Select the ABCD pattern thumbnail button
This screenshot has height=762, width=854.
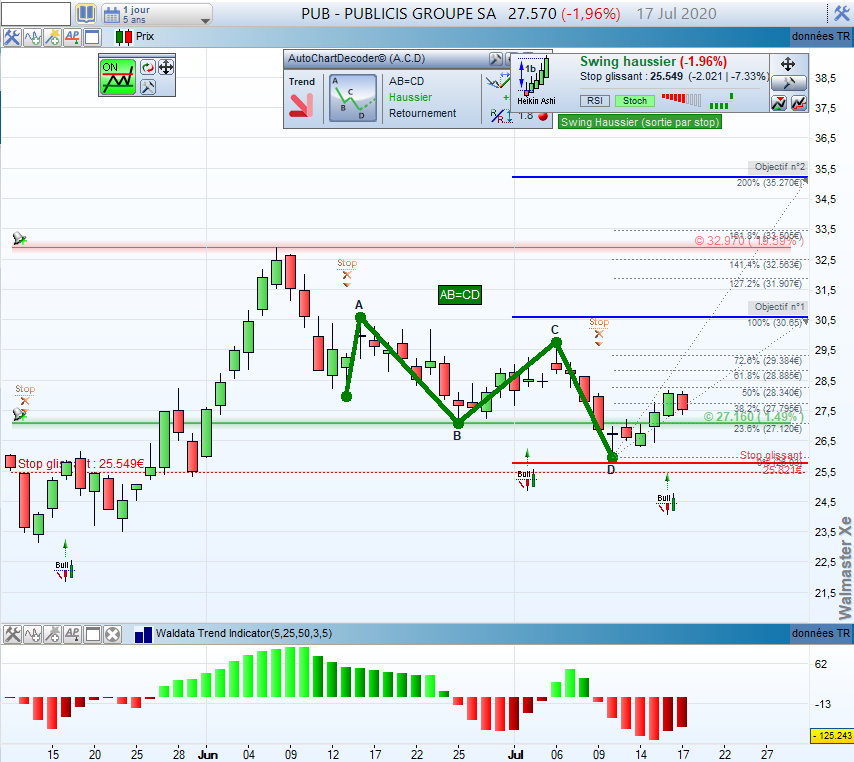coord(353,98)
